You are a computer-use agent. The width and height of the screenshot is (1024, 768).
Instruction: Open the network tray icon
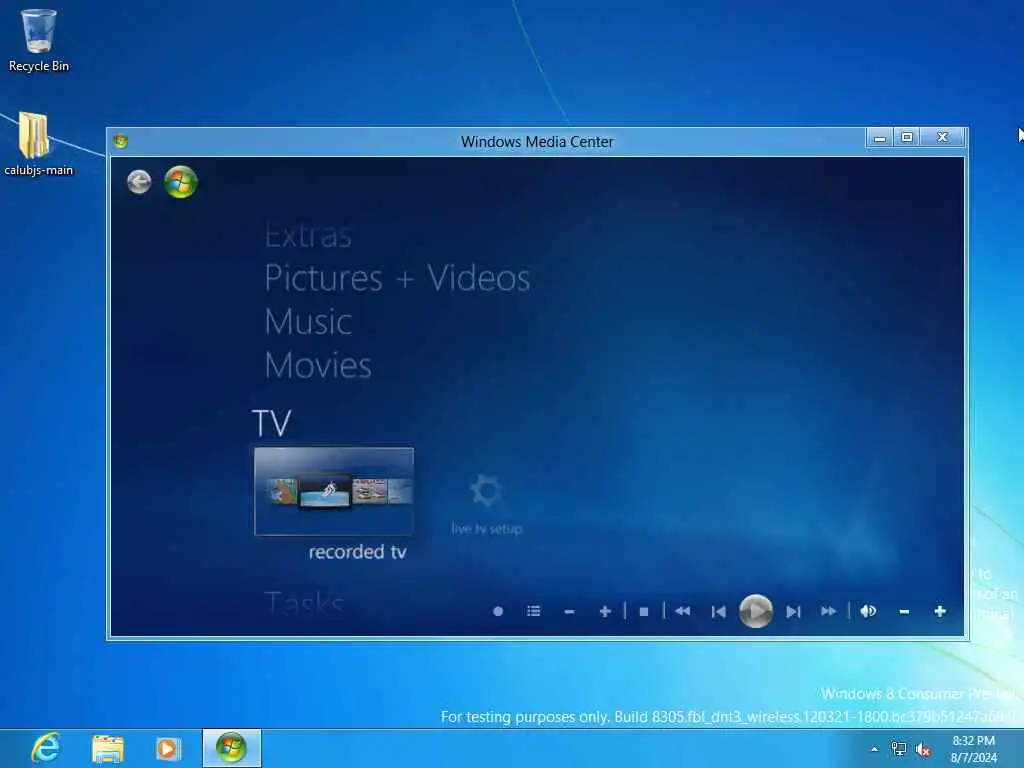(x=899, y=749)
